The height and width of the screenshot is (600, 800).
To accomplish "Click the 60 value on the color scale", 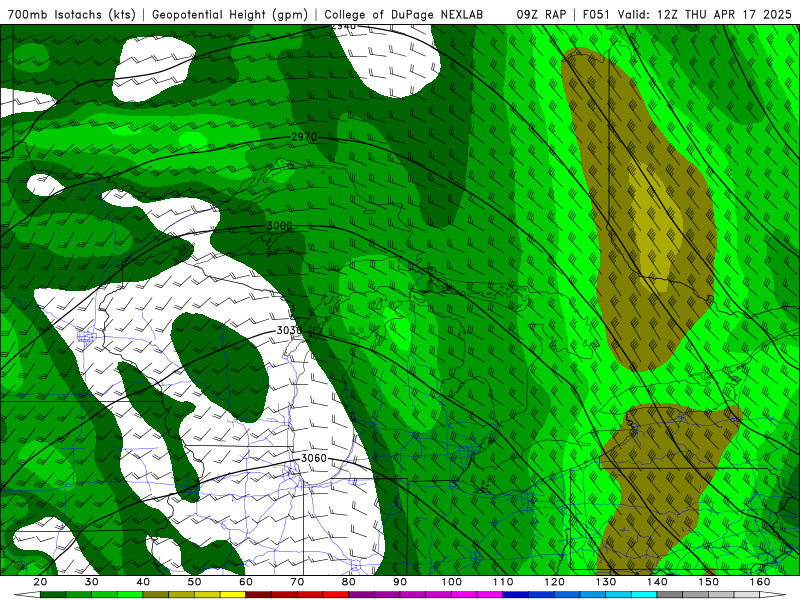I will tap(246, 582).
